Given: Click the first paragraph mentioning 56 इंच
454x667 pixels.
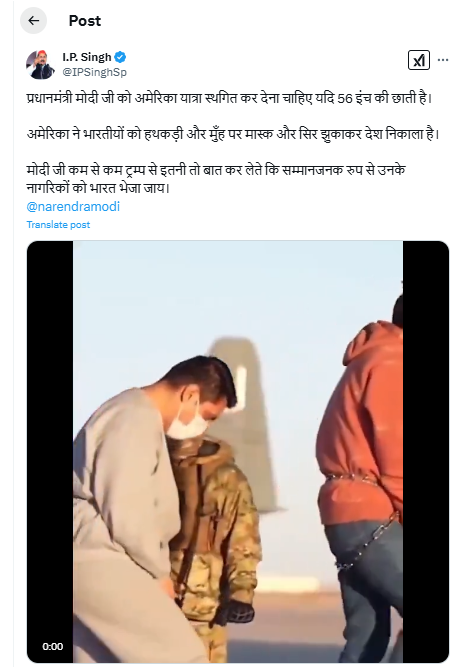Looking at the screenshot, I should (x=229, y=98).
